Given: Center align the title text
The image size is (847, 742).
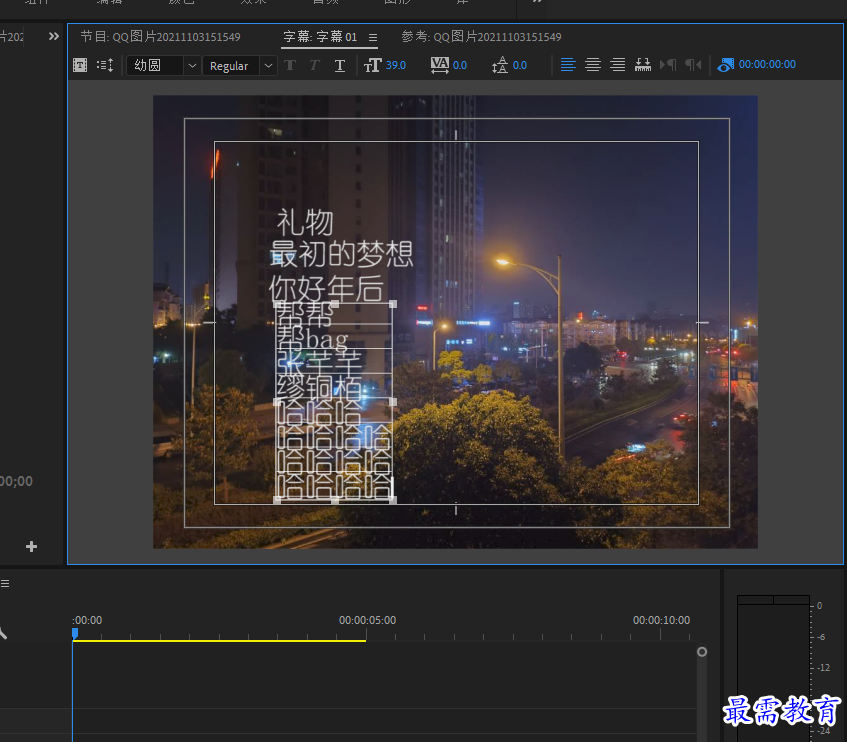Looking at the screenshot, I should click(593, 65).
